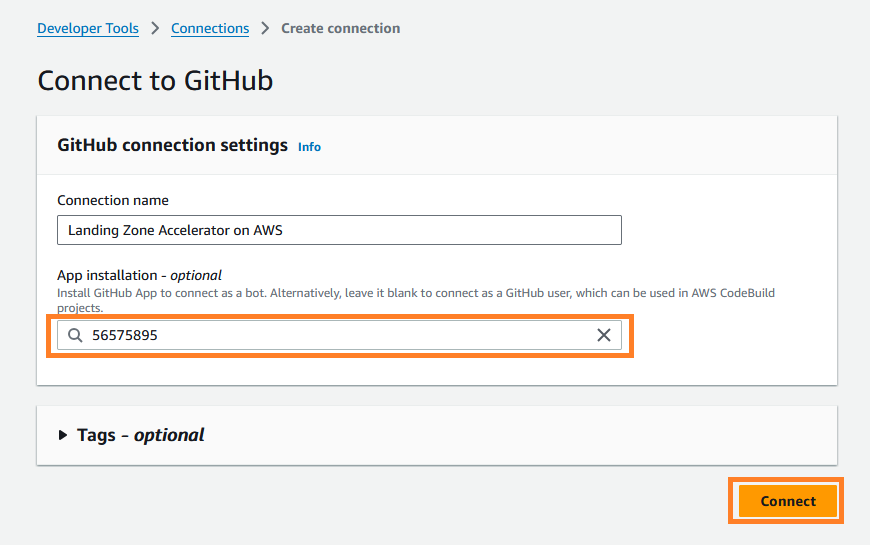Clear the App installation field with the X icon

[604, 335]
